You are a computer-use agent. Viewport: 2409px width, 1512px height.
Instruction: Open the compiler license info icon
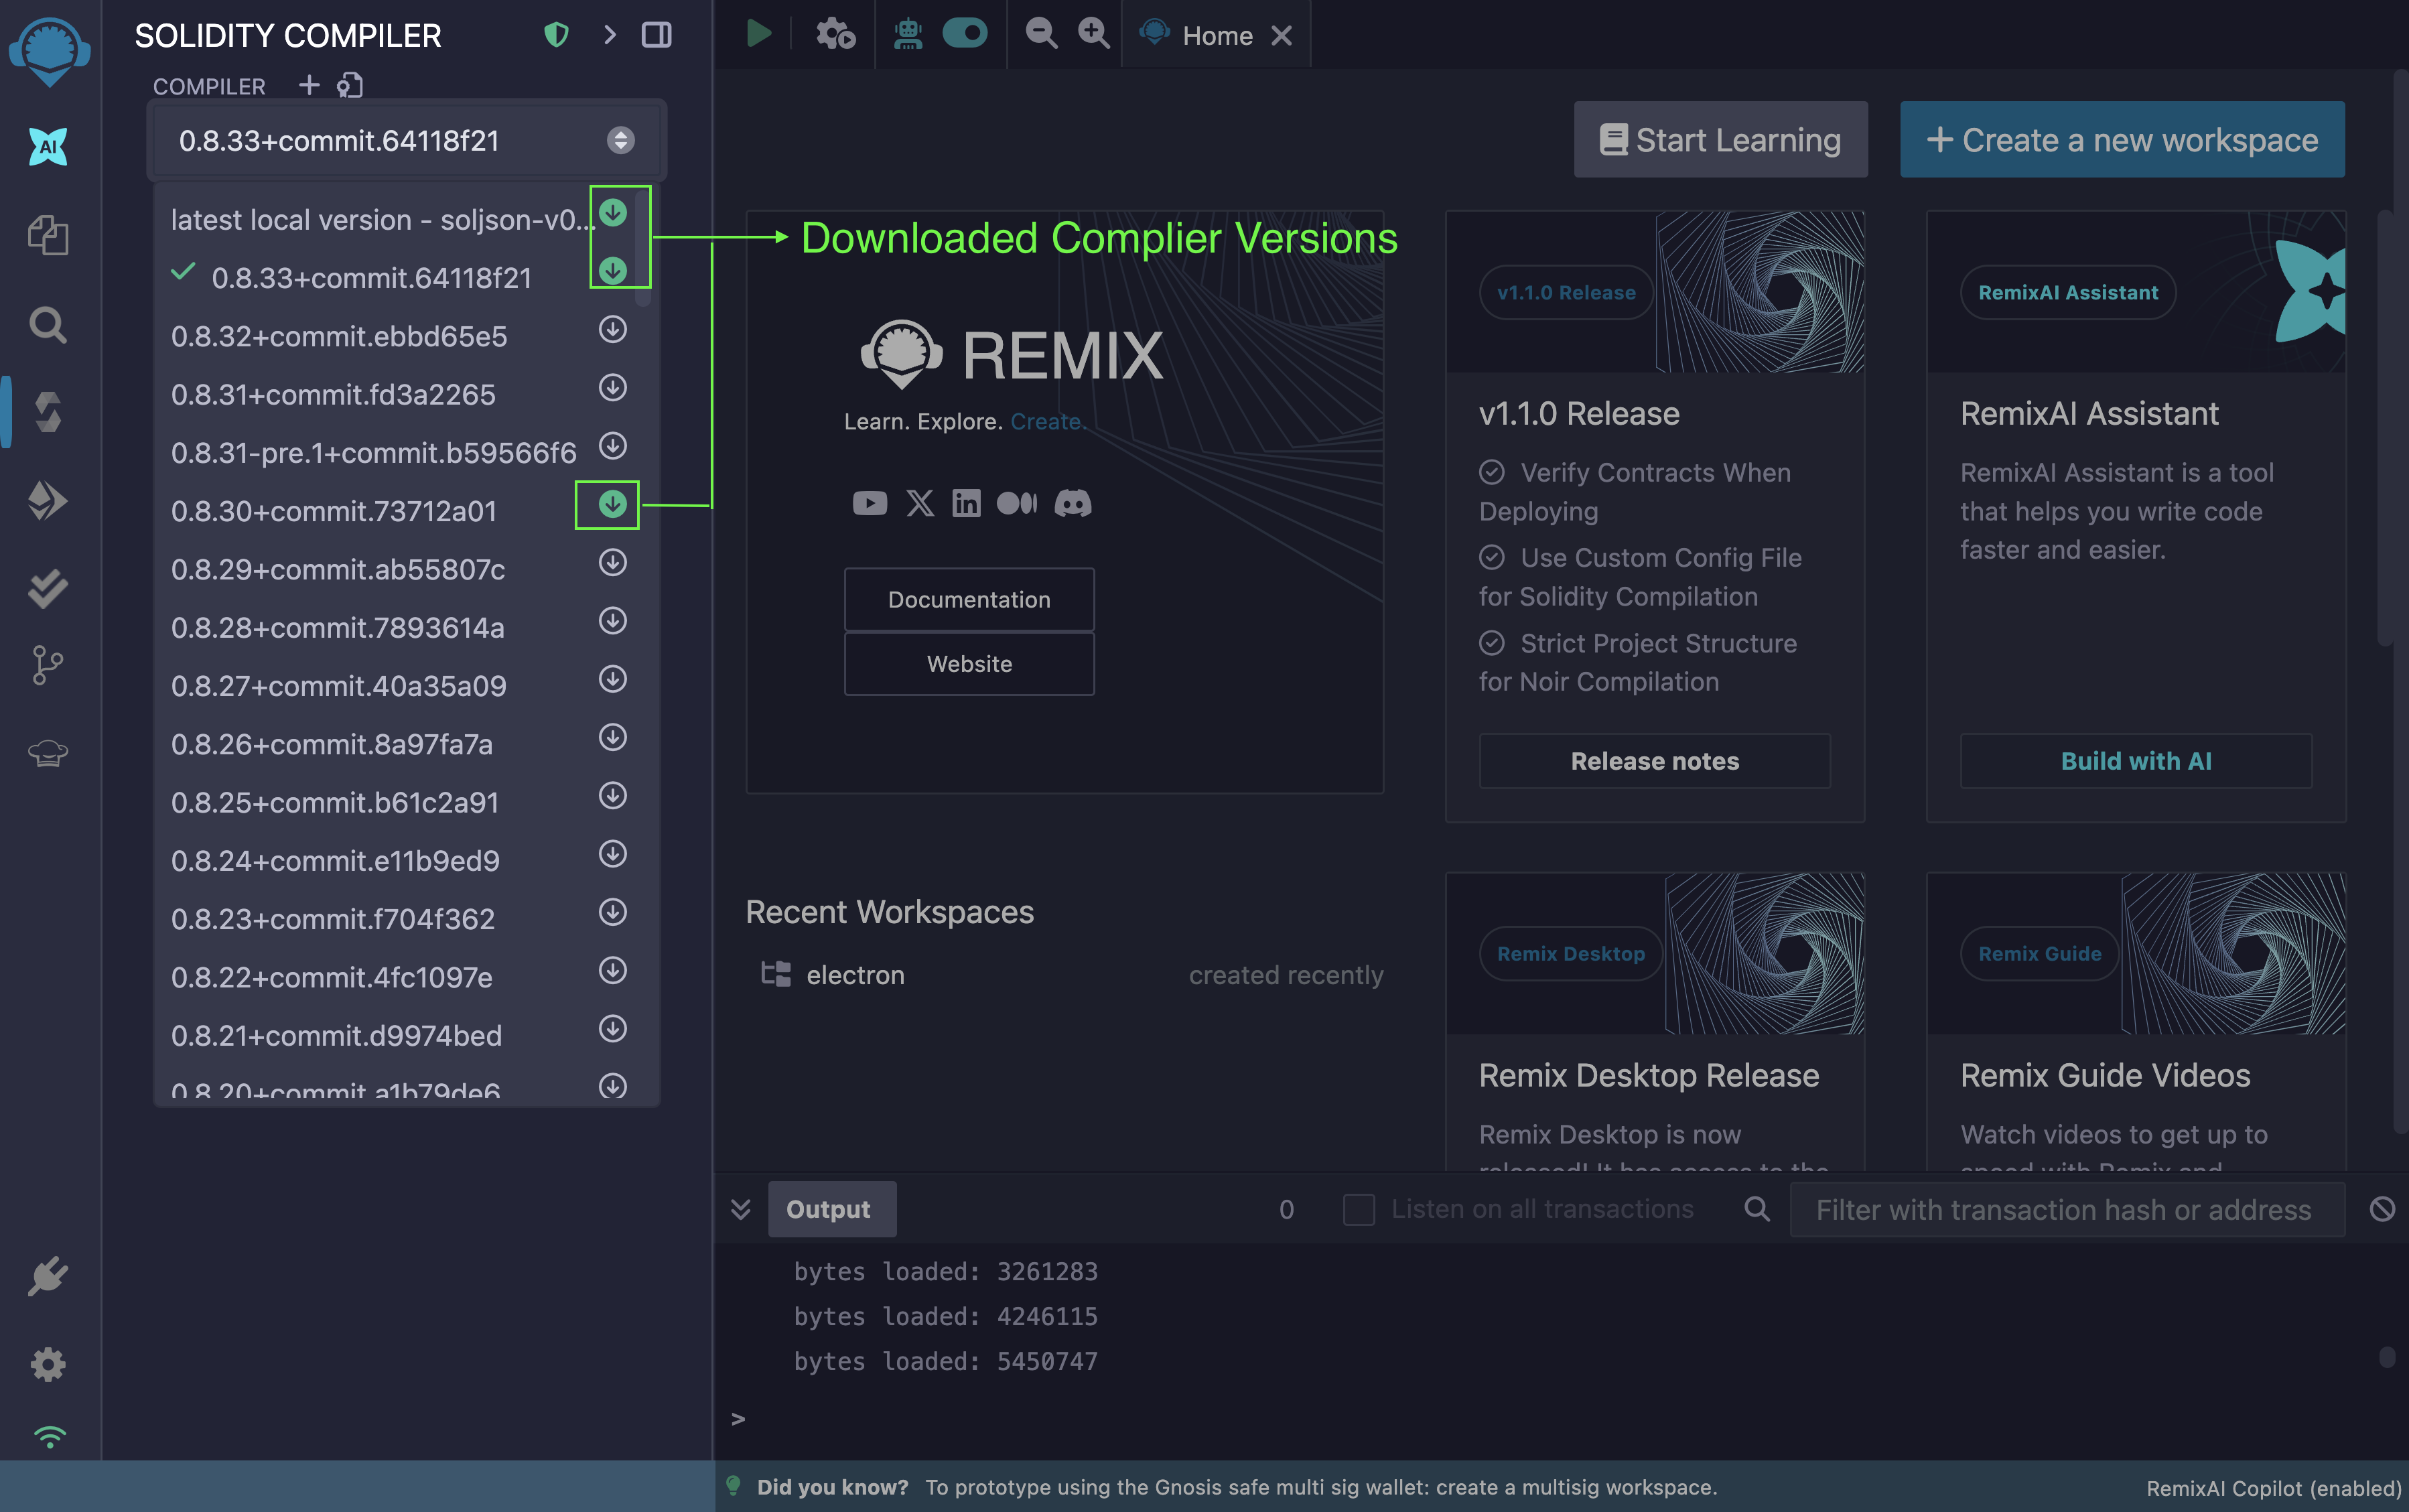click(x=349, y=85)
